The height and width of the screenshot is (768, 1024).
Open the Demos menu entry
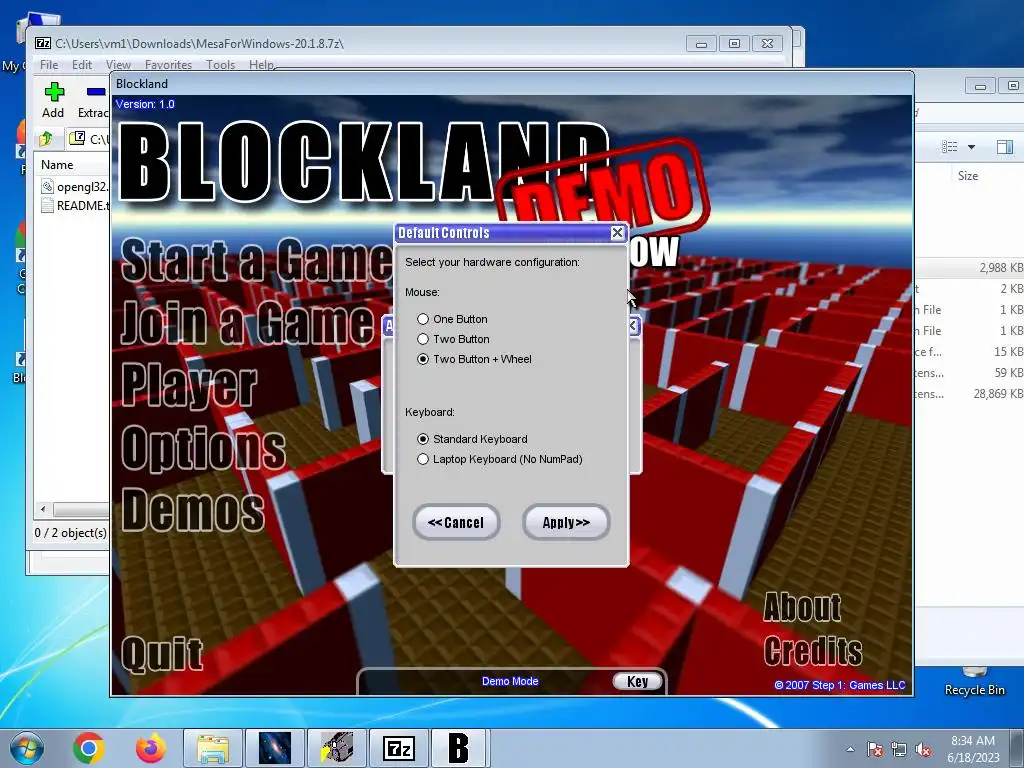pos(193,509)
